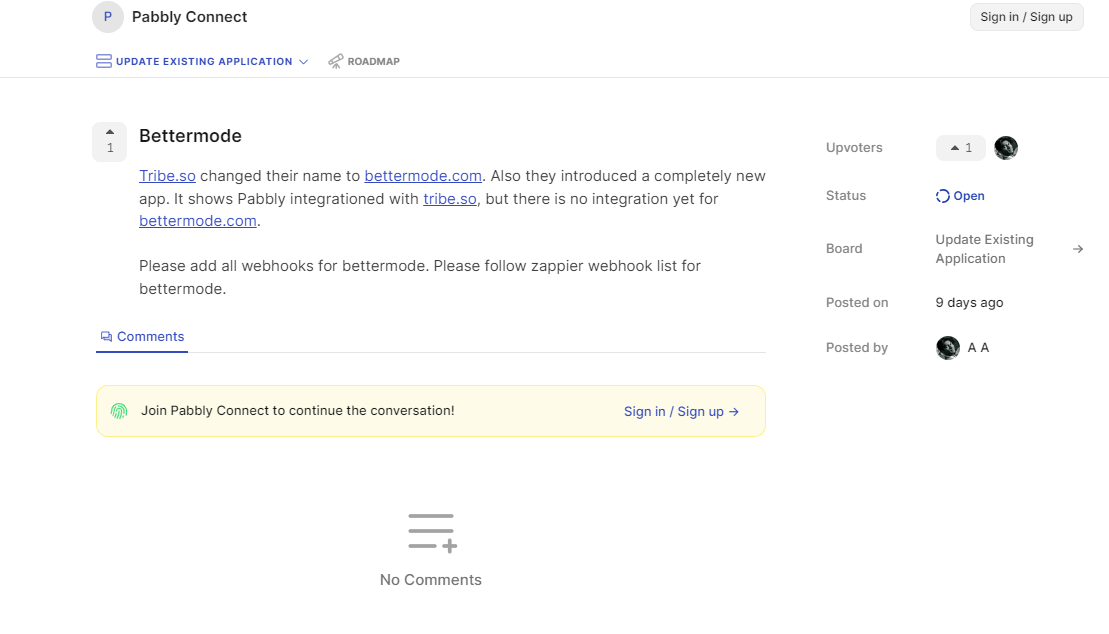Click the upvoters count button

960,148
